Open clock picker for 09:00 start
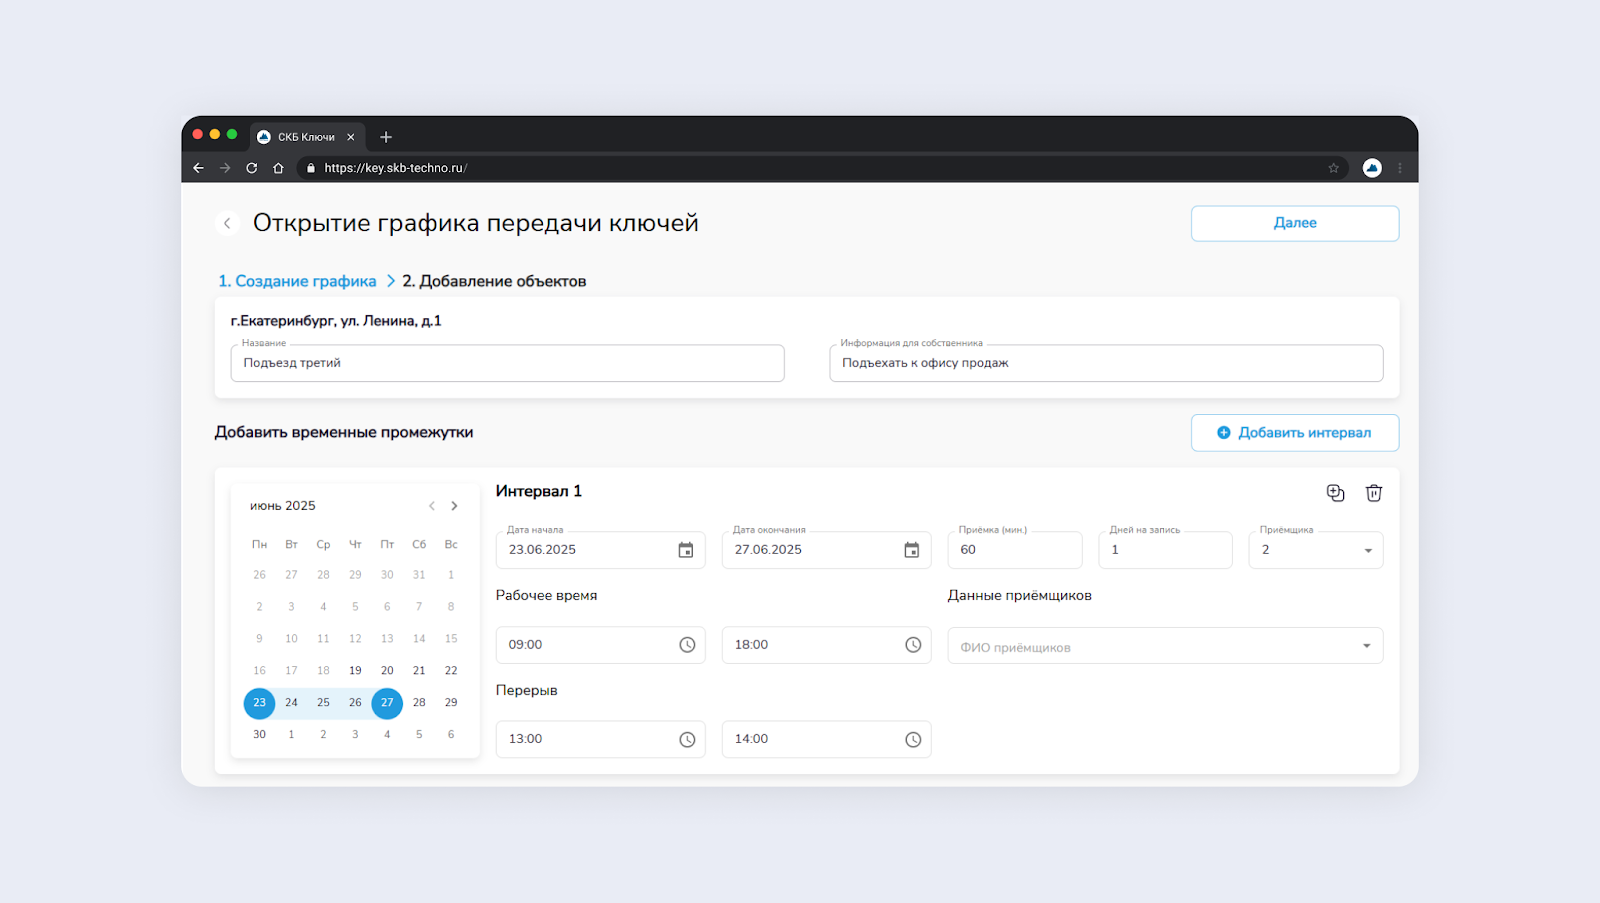This screenshot has width=1600, height=903. coord(687,645)
